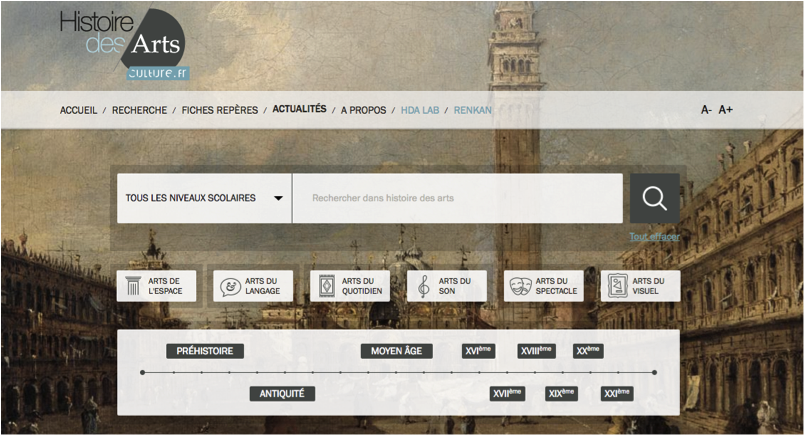The image size is (805, 436).
Task: Increase text size with A+
Action: [x=725, y=109]
